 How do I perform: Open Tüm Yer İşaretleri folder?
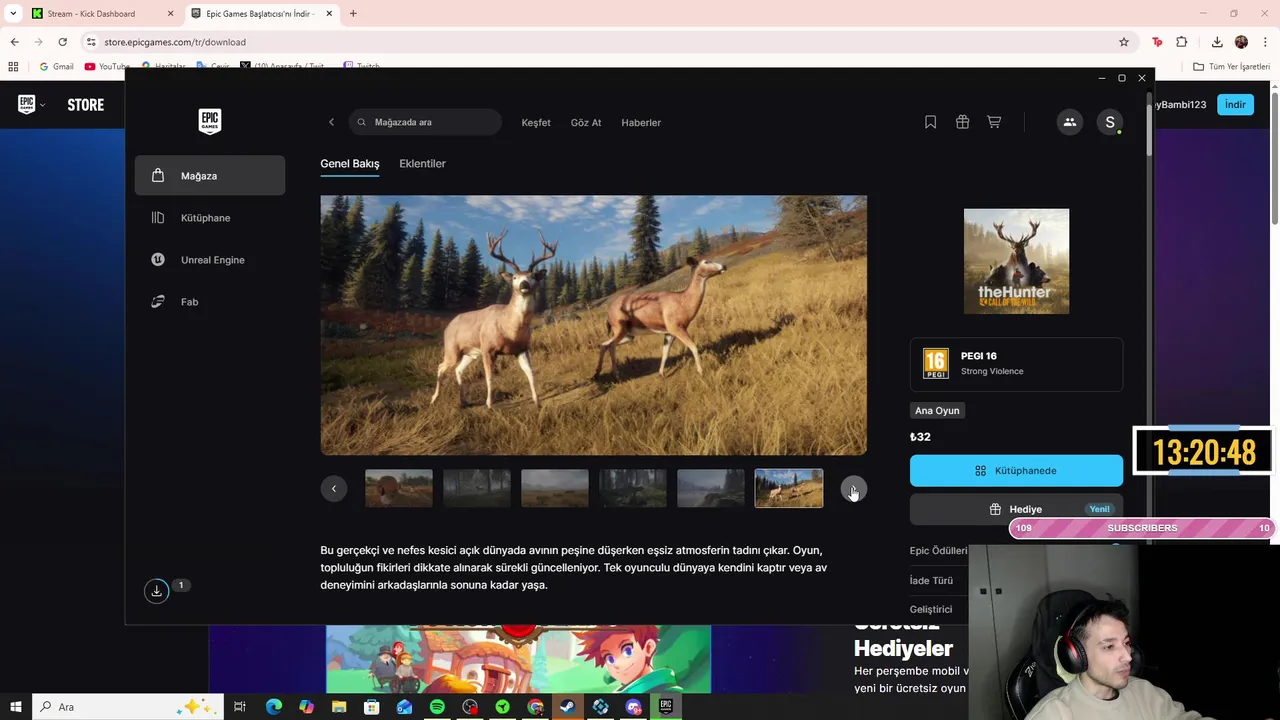coord(1231,66)
